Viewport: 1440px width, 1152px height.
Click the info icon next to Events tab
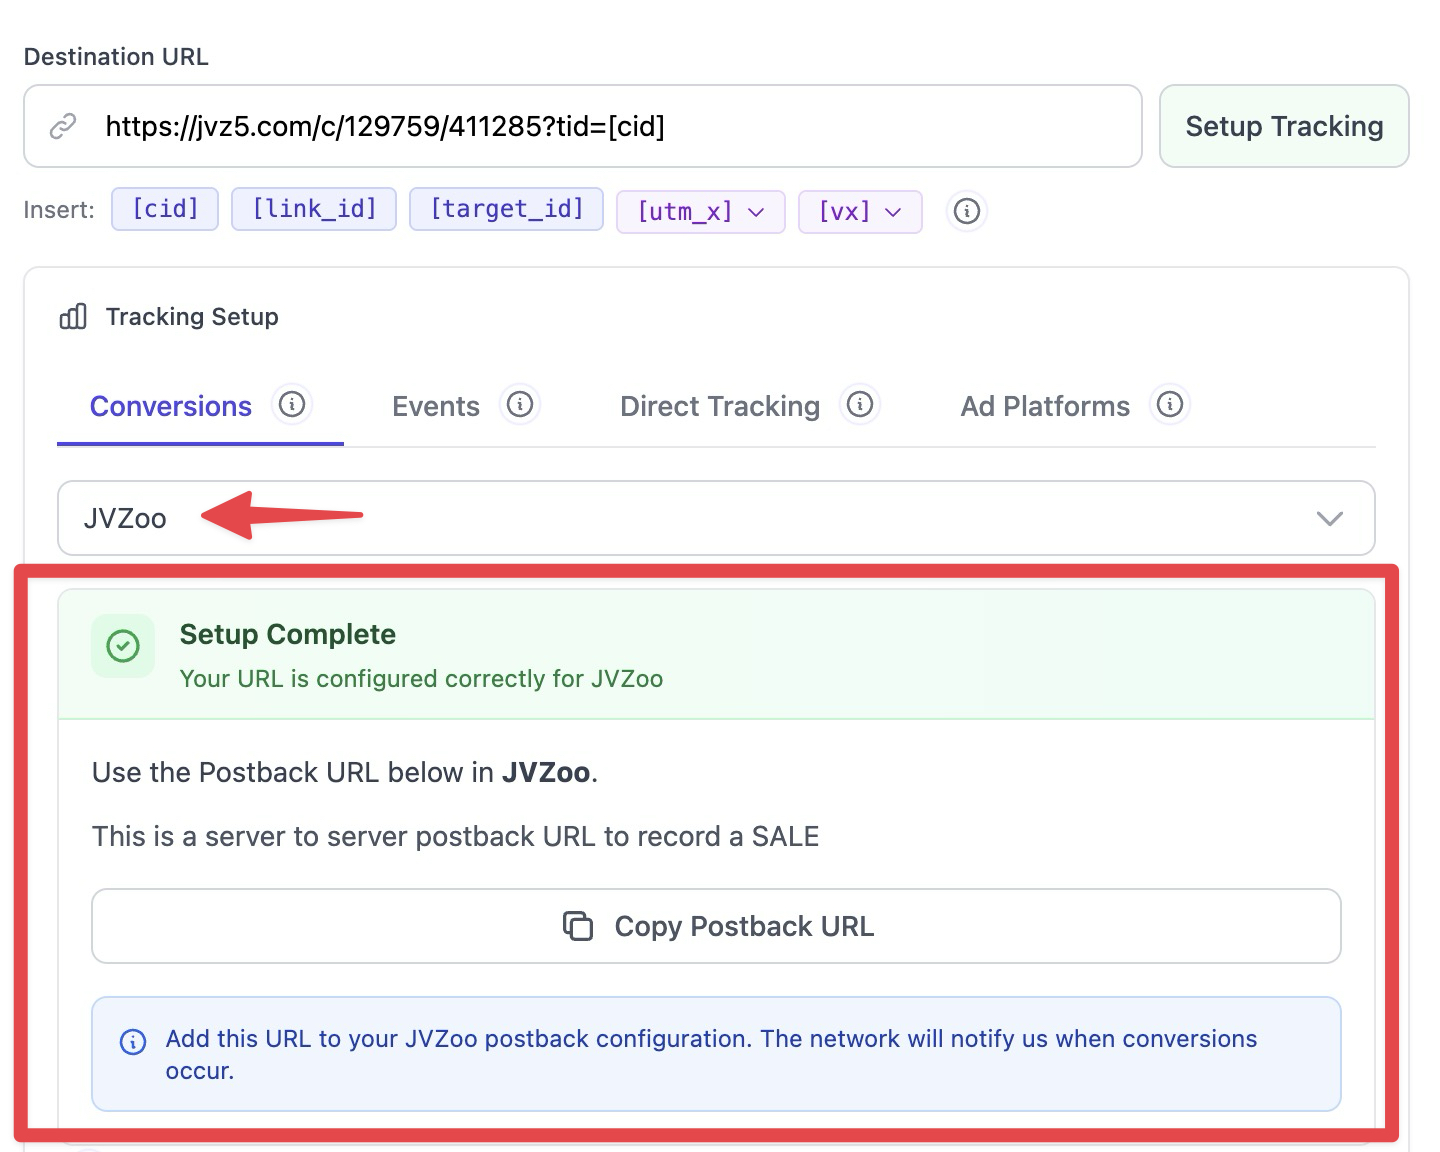tap(520, 404)
